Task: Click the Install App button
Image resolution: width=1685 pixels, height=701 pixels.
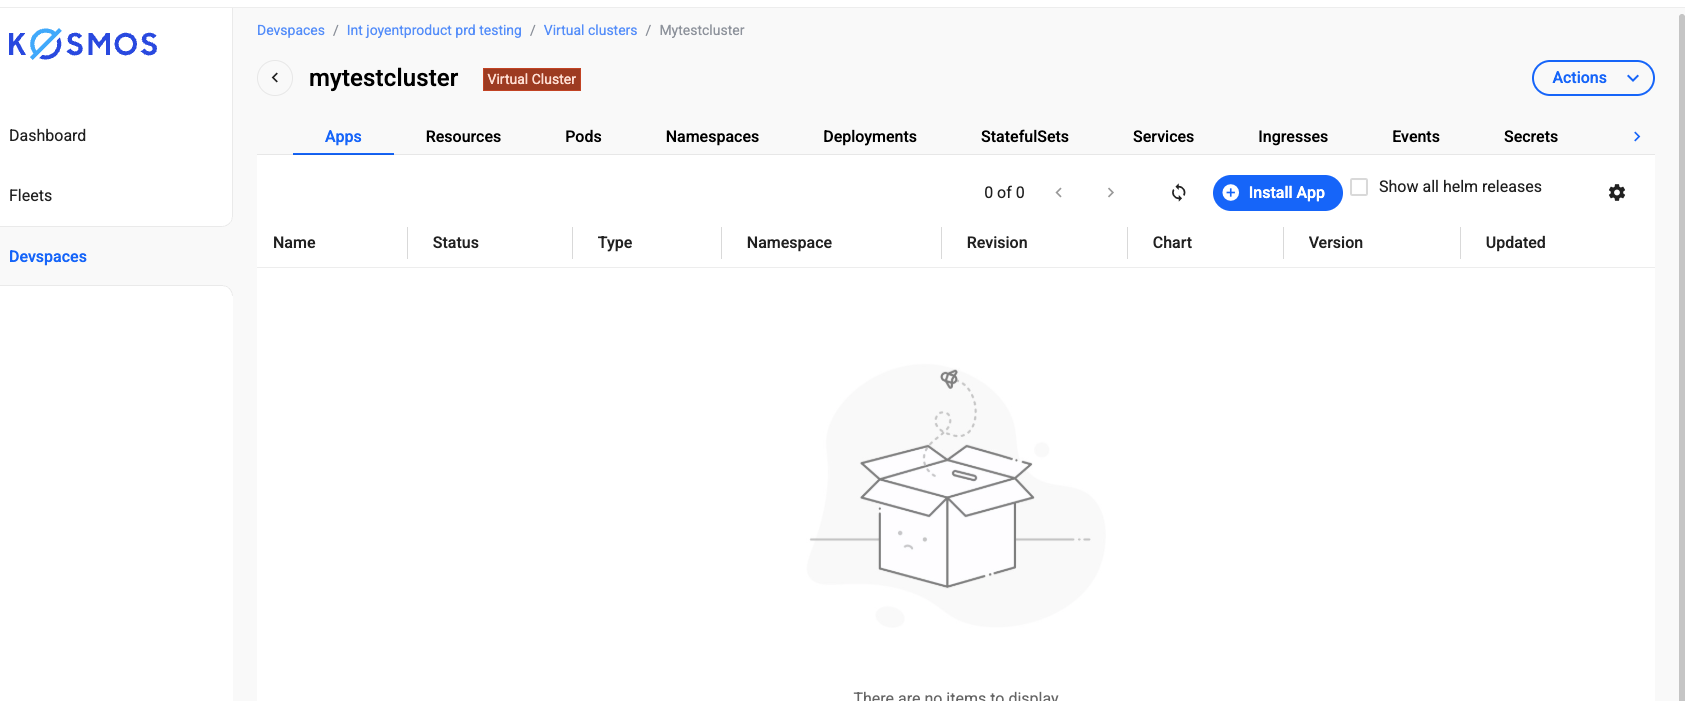Action: 1277,193
